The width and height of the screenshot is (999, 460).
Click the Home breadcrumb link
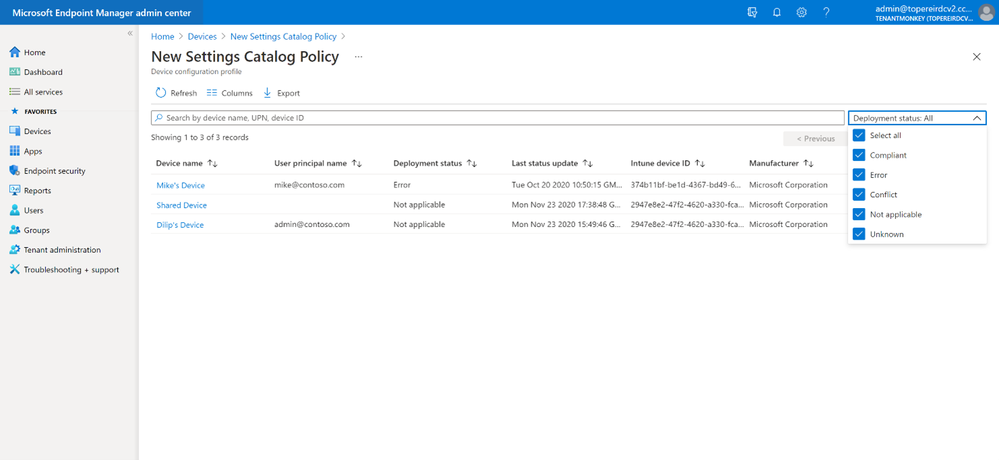coord(162,37)
